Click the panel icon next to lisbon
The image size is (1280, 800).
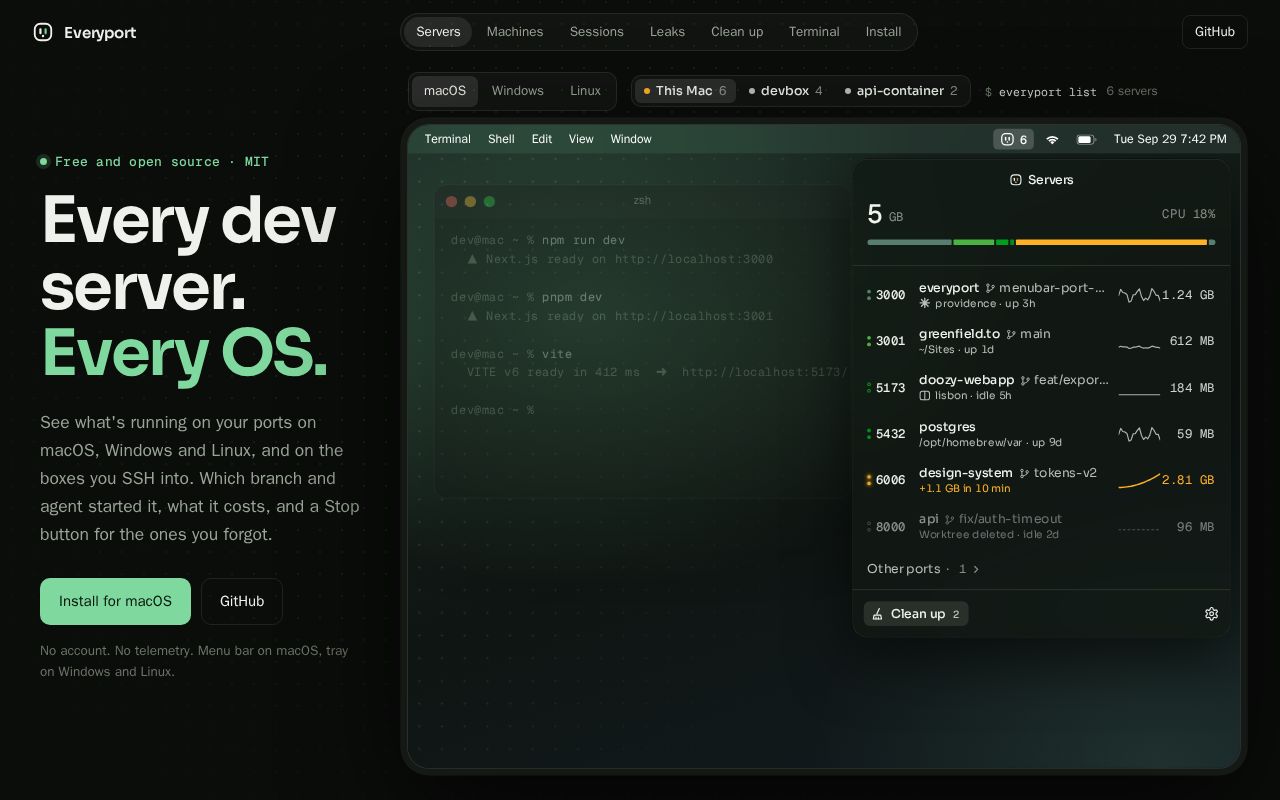point(925,396)
